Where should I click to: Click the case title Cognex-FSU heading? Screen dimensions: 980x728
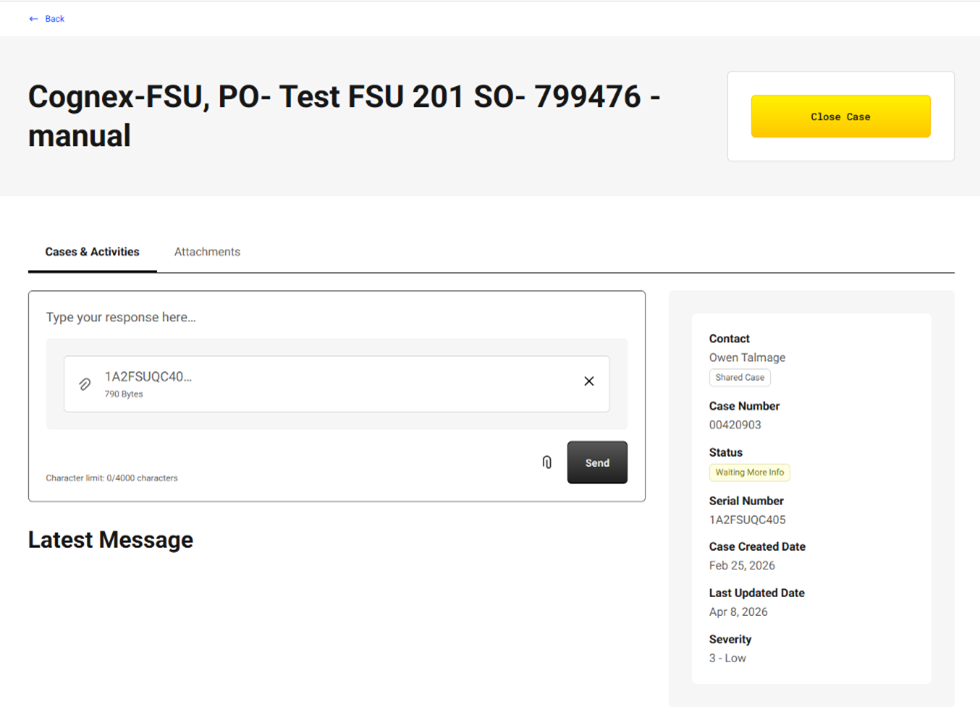(x=344, y=116)
